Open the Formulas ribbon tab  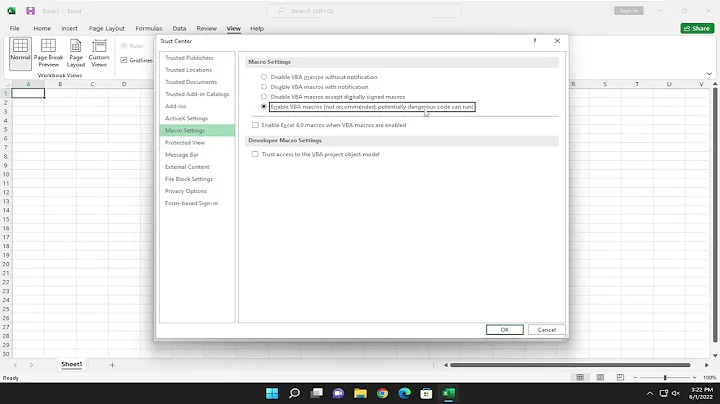point(148,28)
